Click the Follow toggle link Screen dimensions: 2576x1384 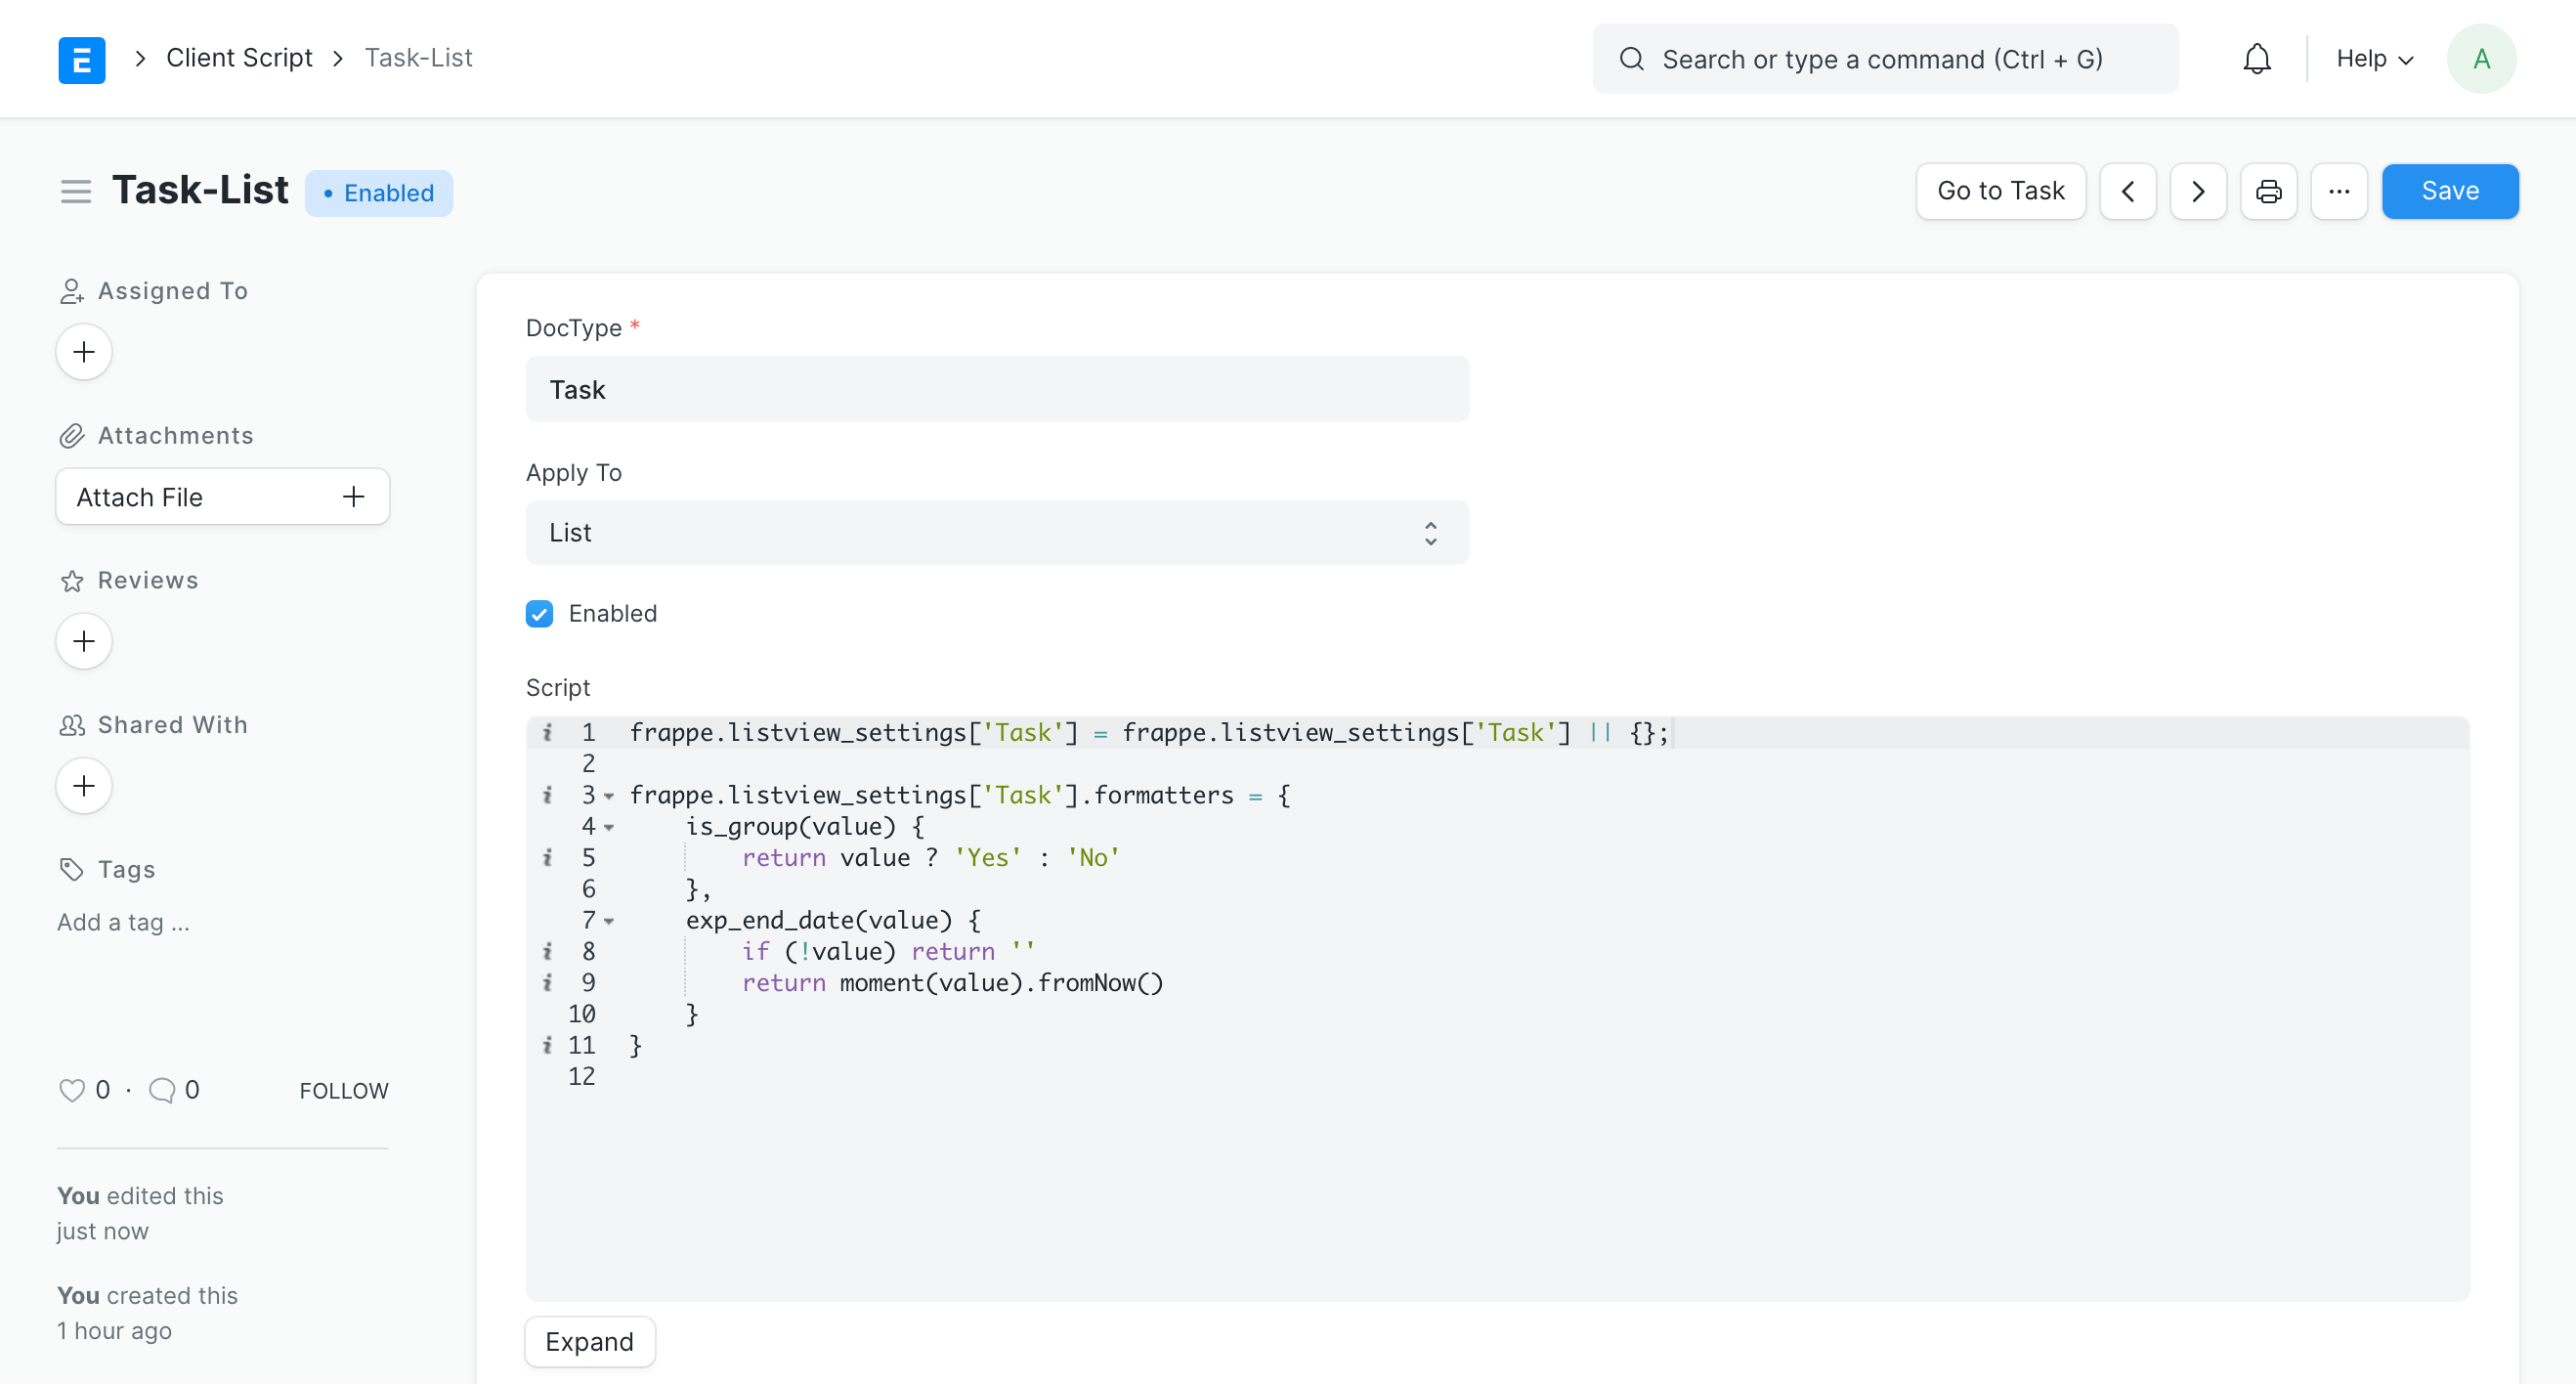click(x=344, y=1089)
